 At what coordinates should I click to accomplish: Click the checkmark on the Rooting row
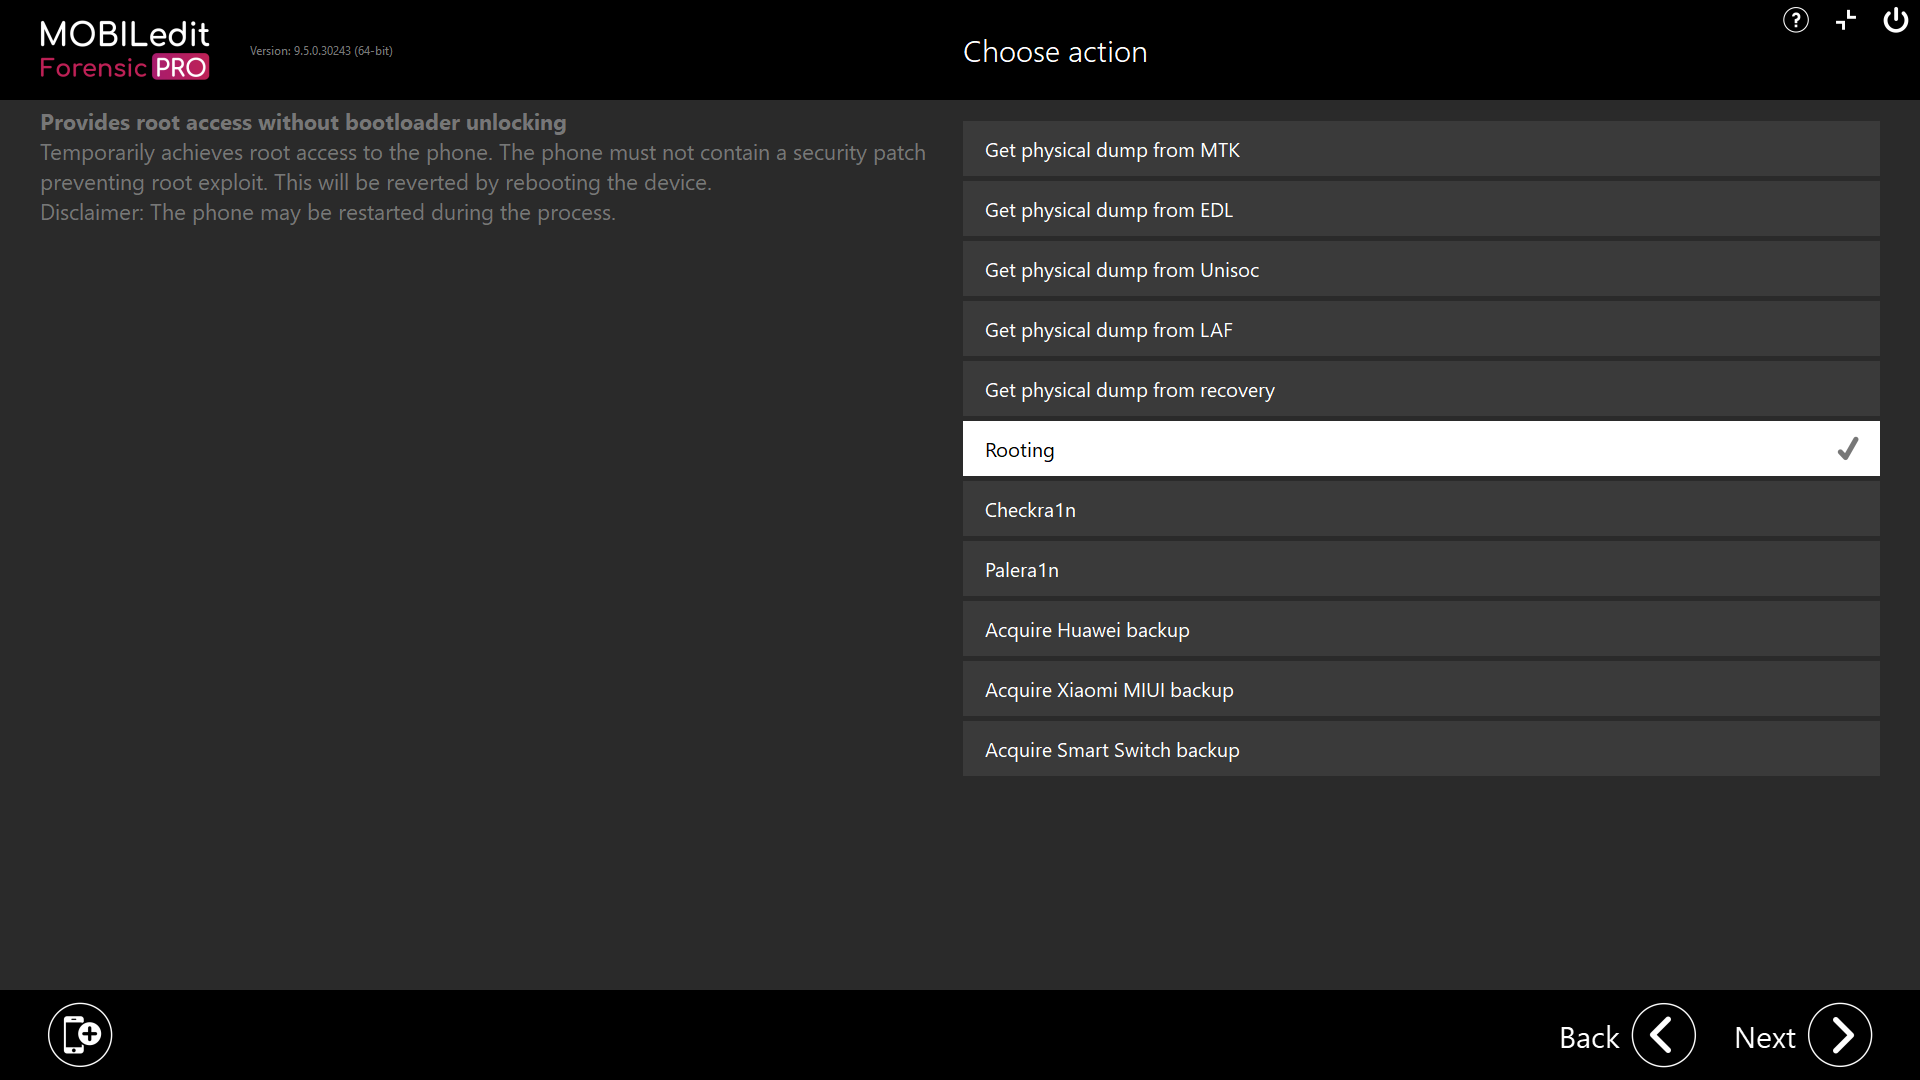(1847, 449)
